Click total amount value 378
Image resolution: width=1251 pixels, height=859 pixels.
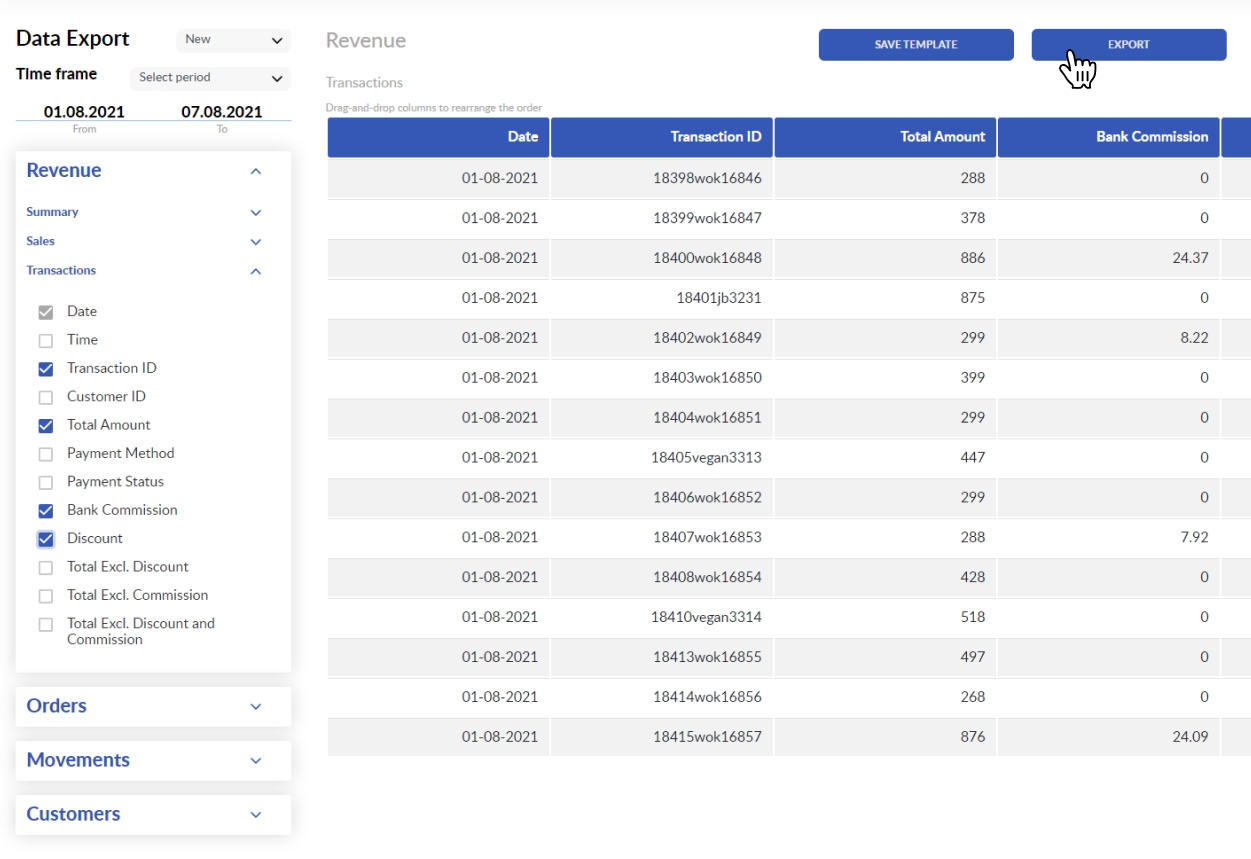972,218
